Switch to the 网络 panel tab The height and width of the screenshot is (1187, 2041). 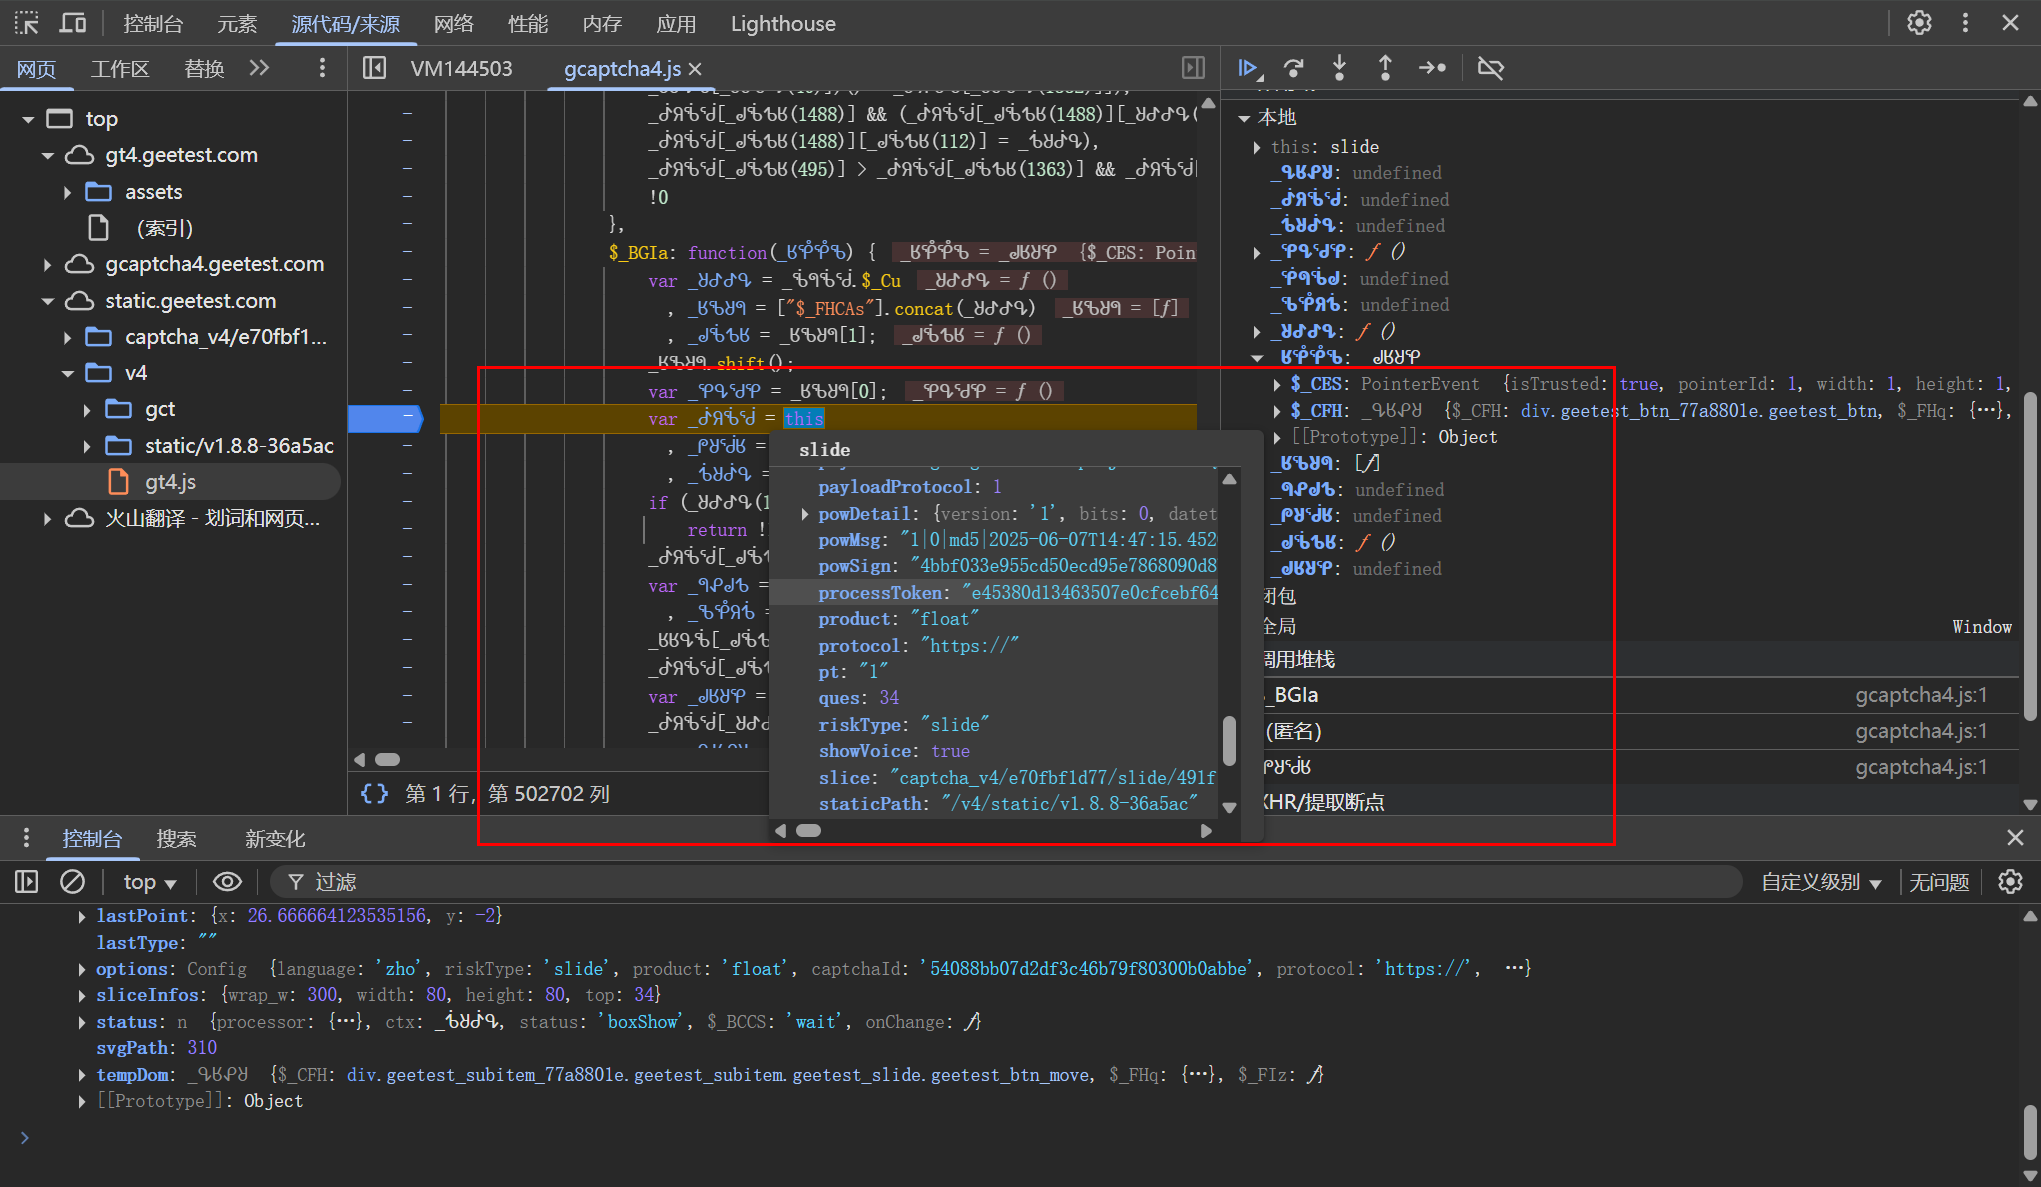(x=454, y=24)
